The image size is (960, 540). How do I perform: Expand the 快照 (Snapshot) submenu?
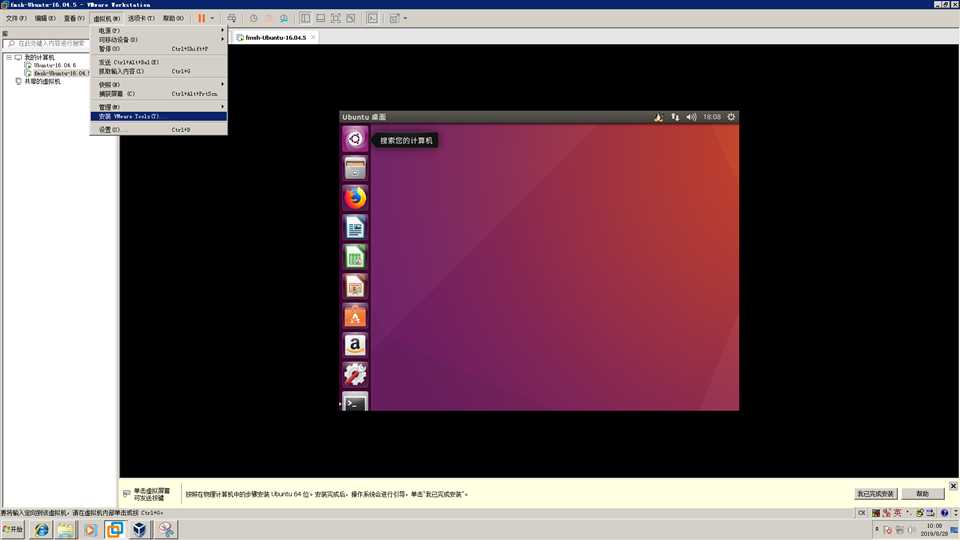click(x=159, y=84)
